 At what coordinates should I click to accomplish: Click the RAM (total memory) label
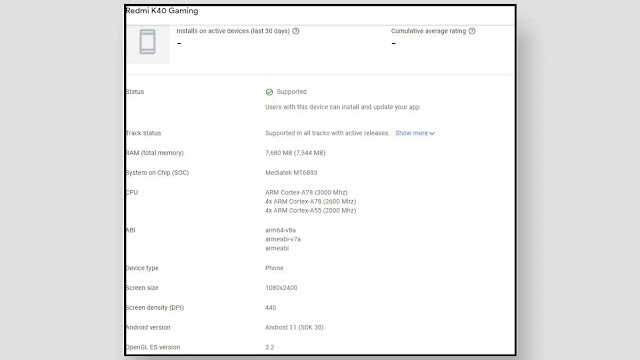pyautogui.click(x=155, y=153)
